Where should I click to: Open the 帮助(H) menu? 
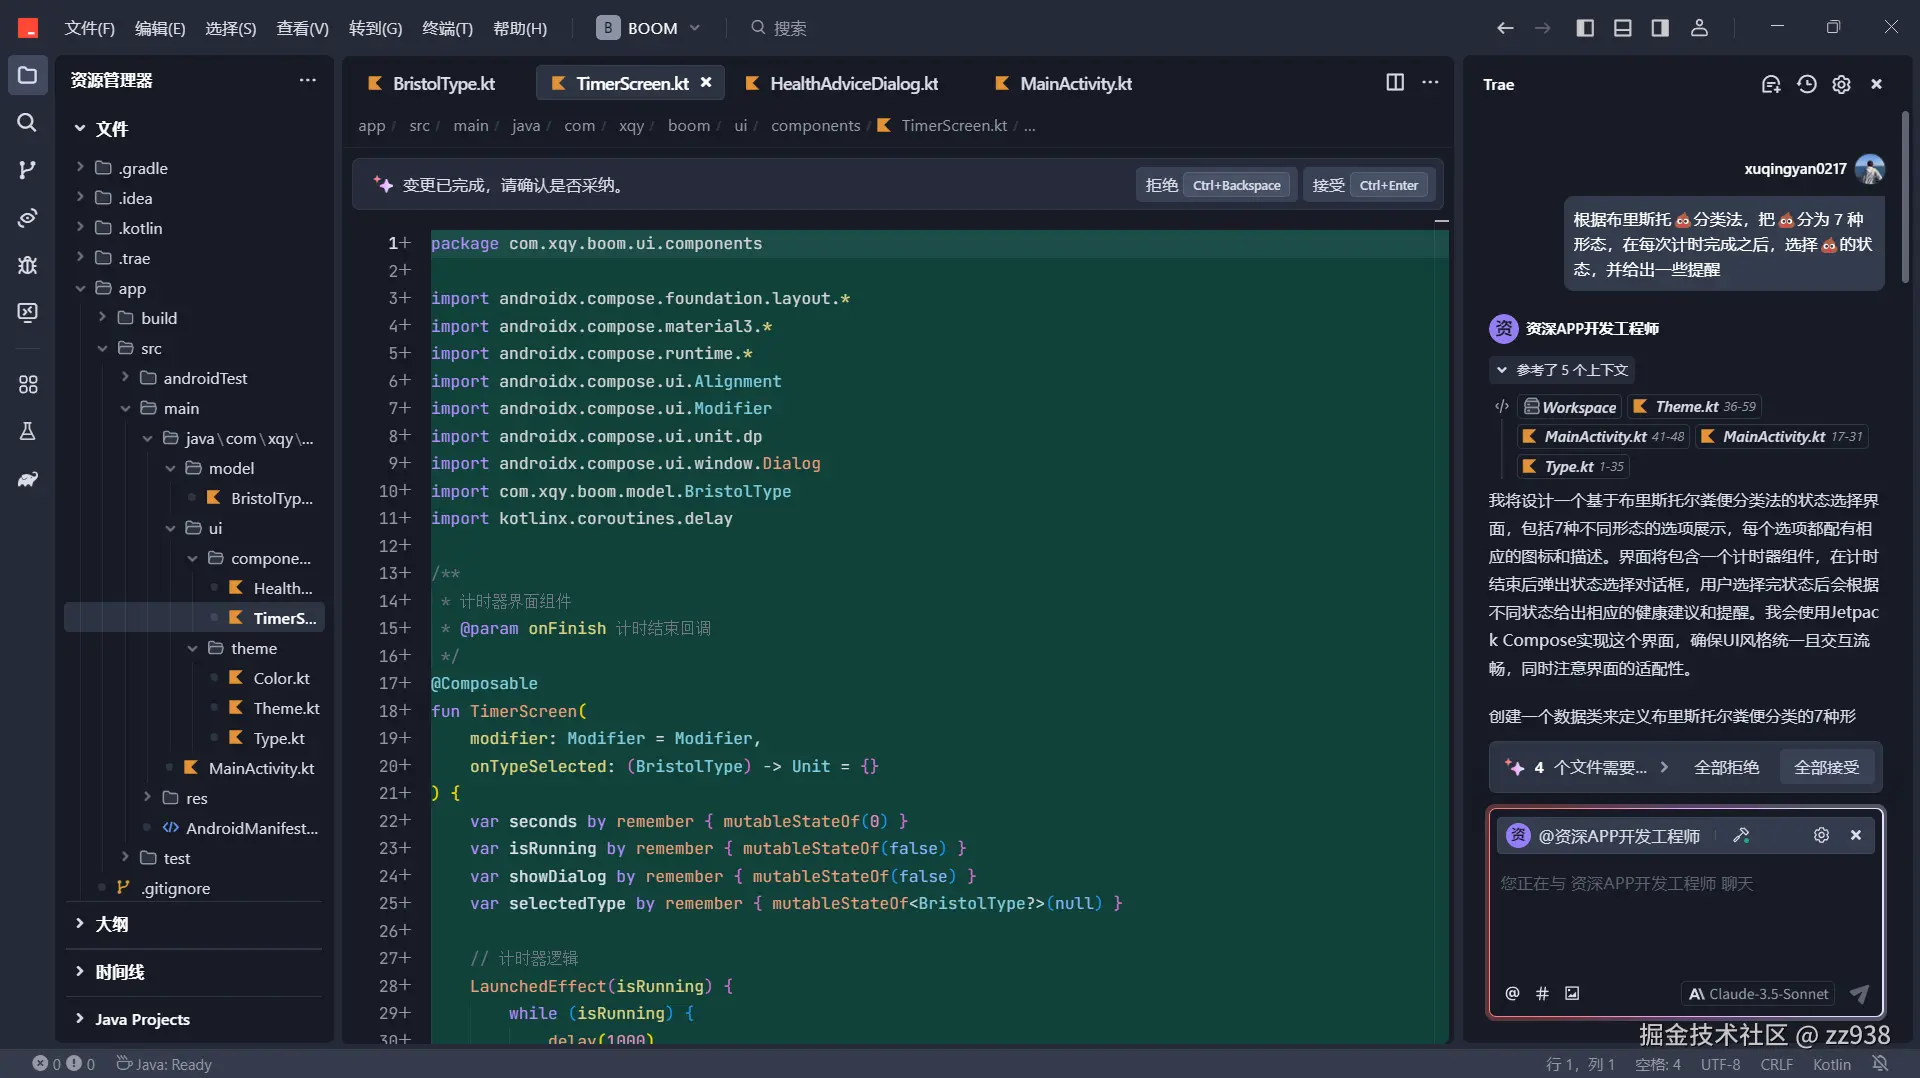click(x=520, y=28)
